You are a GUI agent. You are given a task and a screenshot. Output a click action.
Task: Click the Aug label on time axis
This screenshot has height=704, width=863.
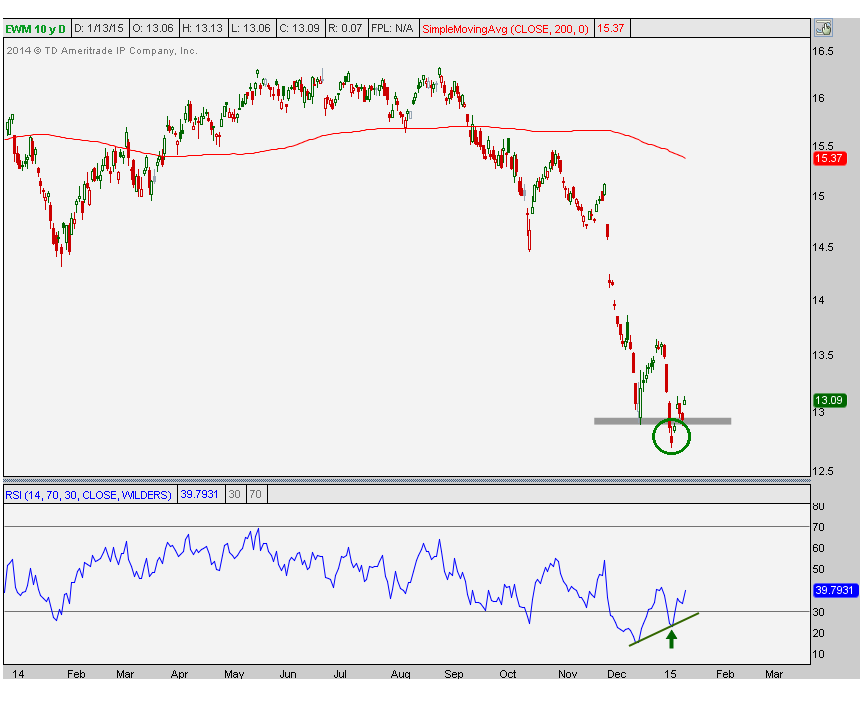pyautogui.click(x=400, y=674)
